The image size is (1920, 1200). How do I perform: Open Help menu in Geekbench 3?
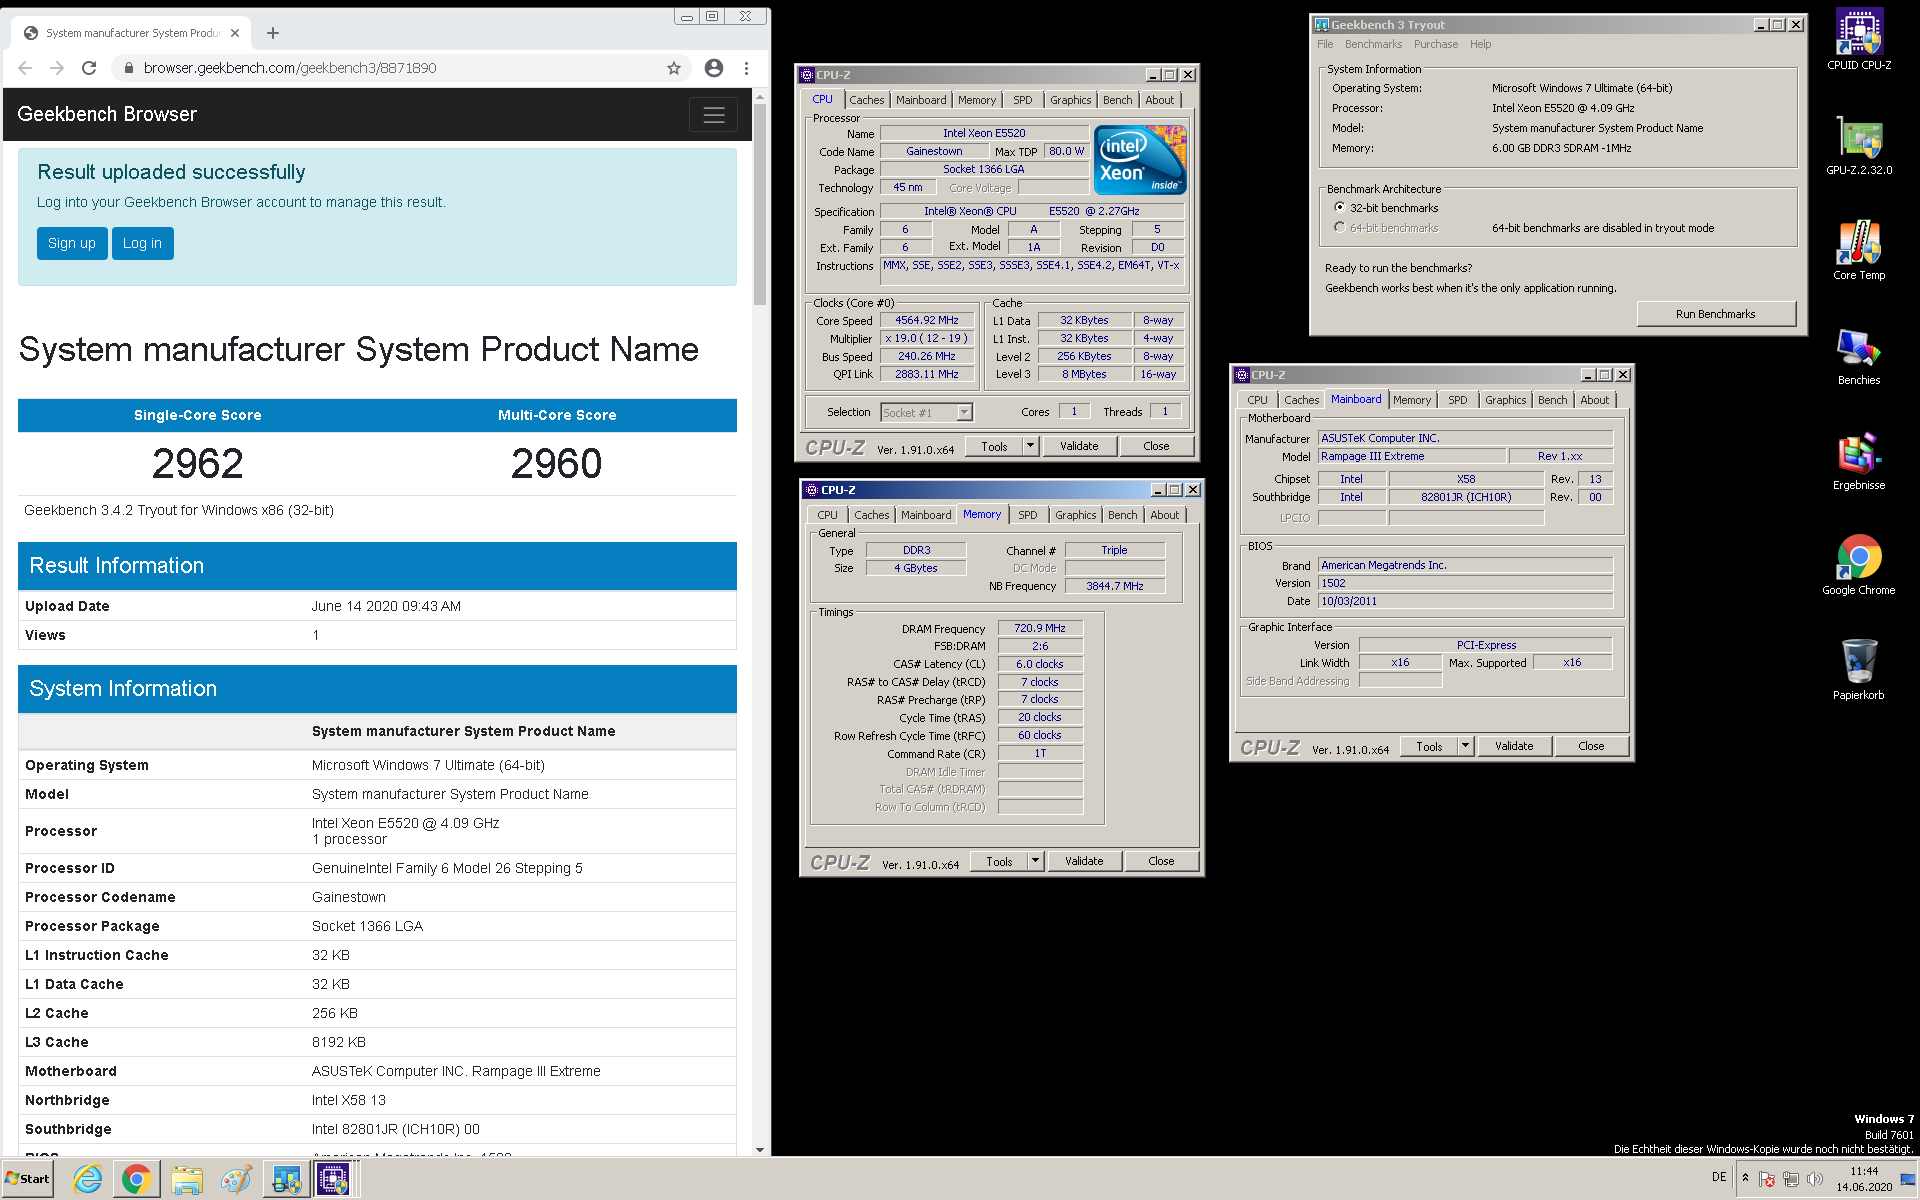1481,44
